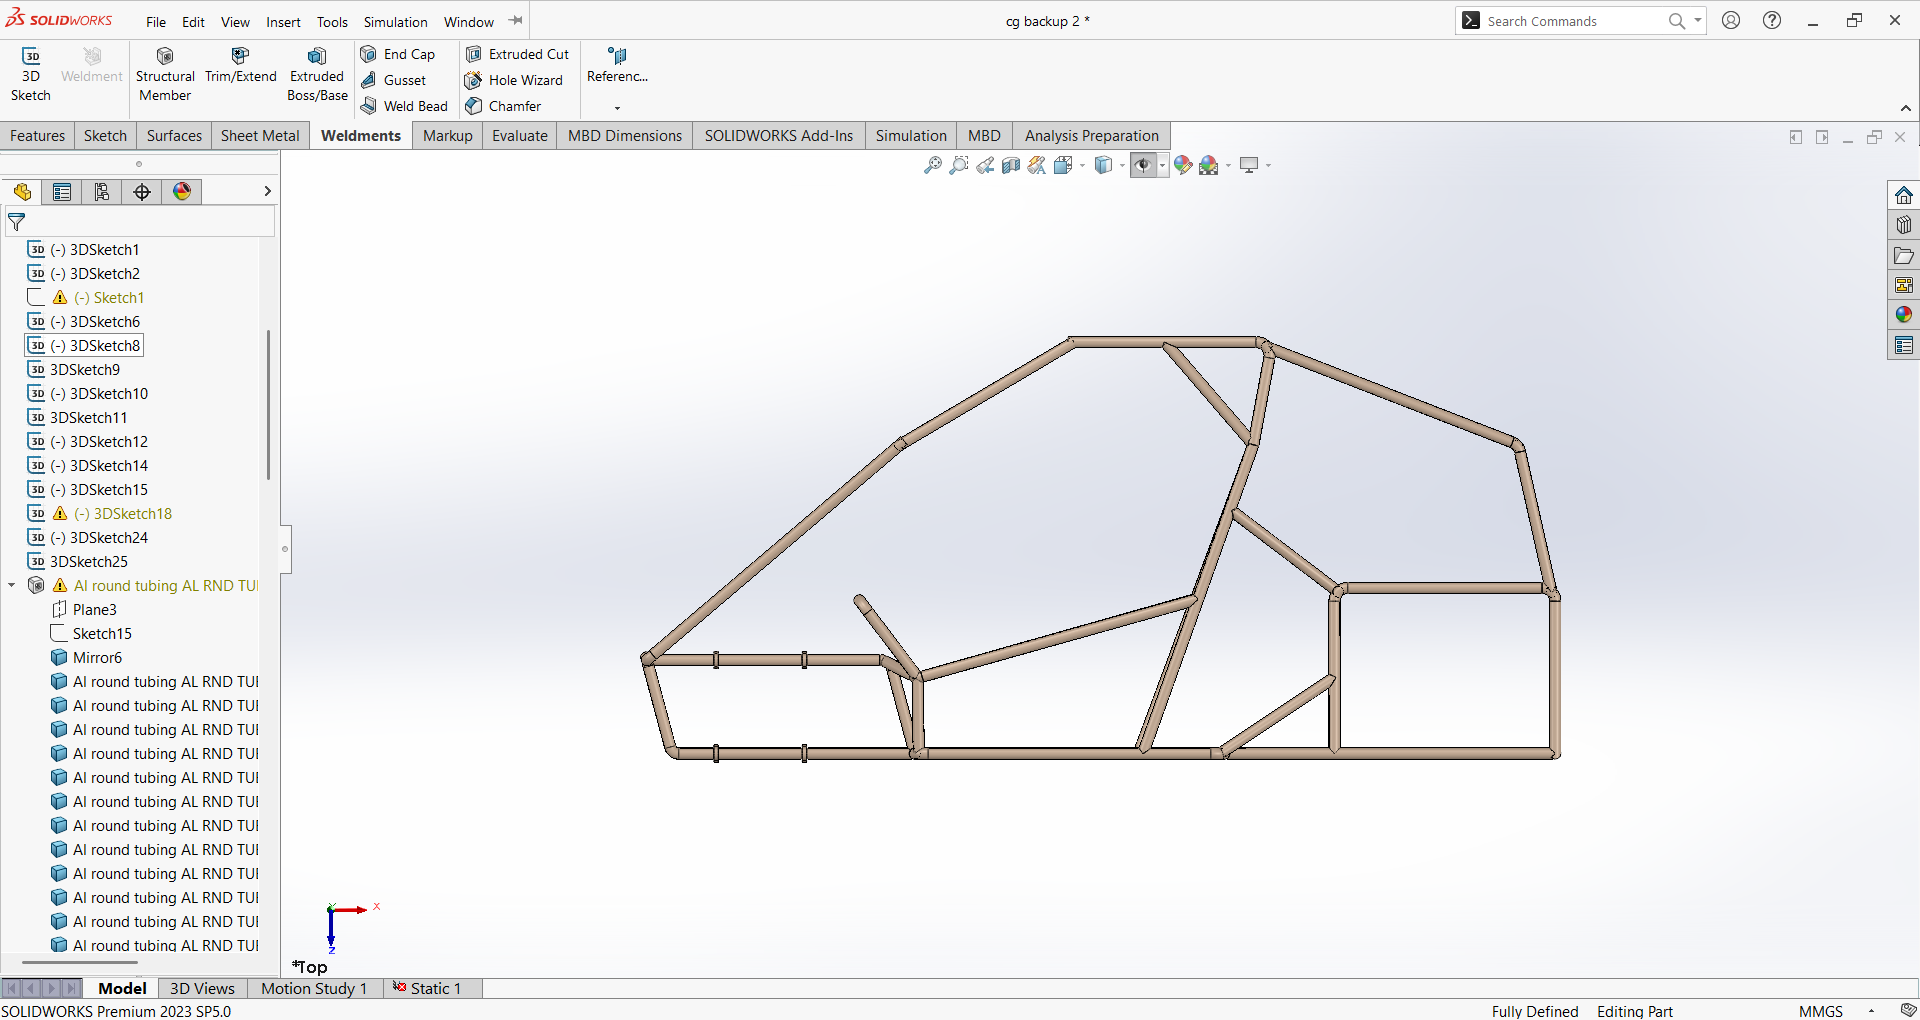1920x1020 pixels.
Task: Pin the menu bar
Action: coord(516,21)
